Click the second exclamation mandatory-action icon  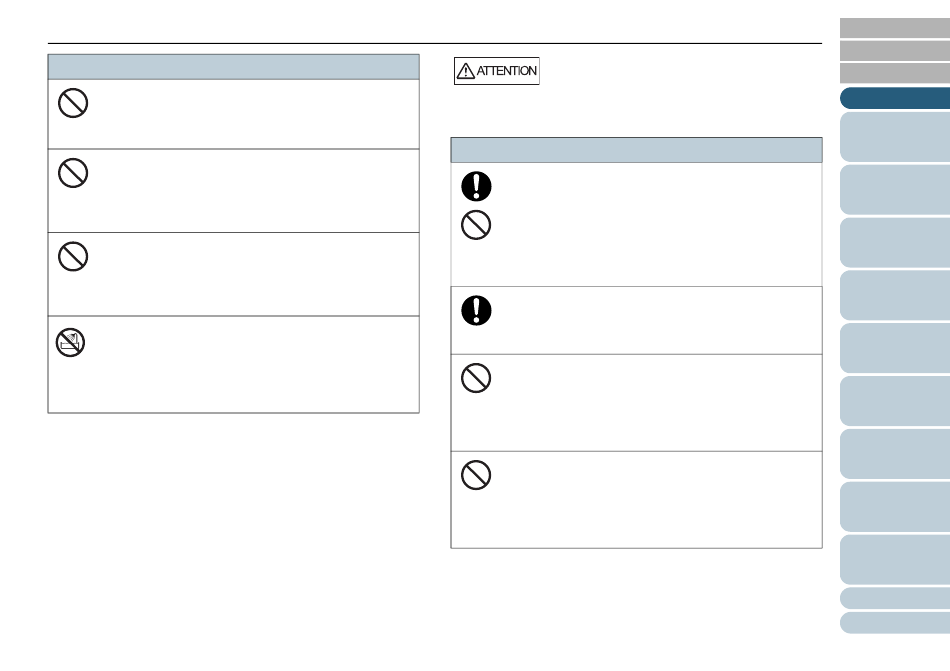pos(476,311)
